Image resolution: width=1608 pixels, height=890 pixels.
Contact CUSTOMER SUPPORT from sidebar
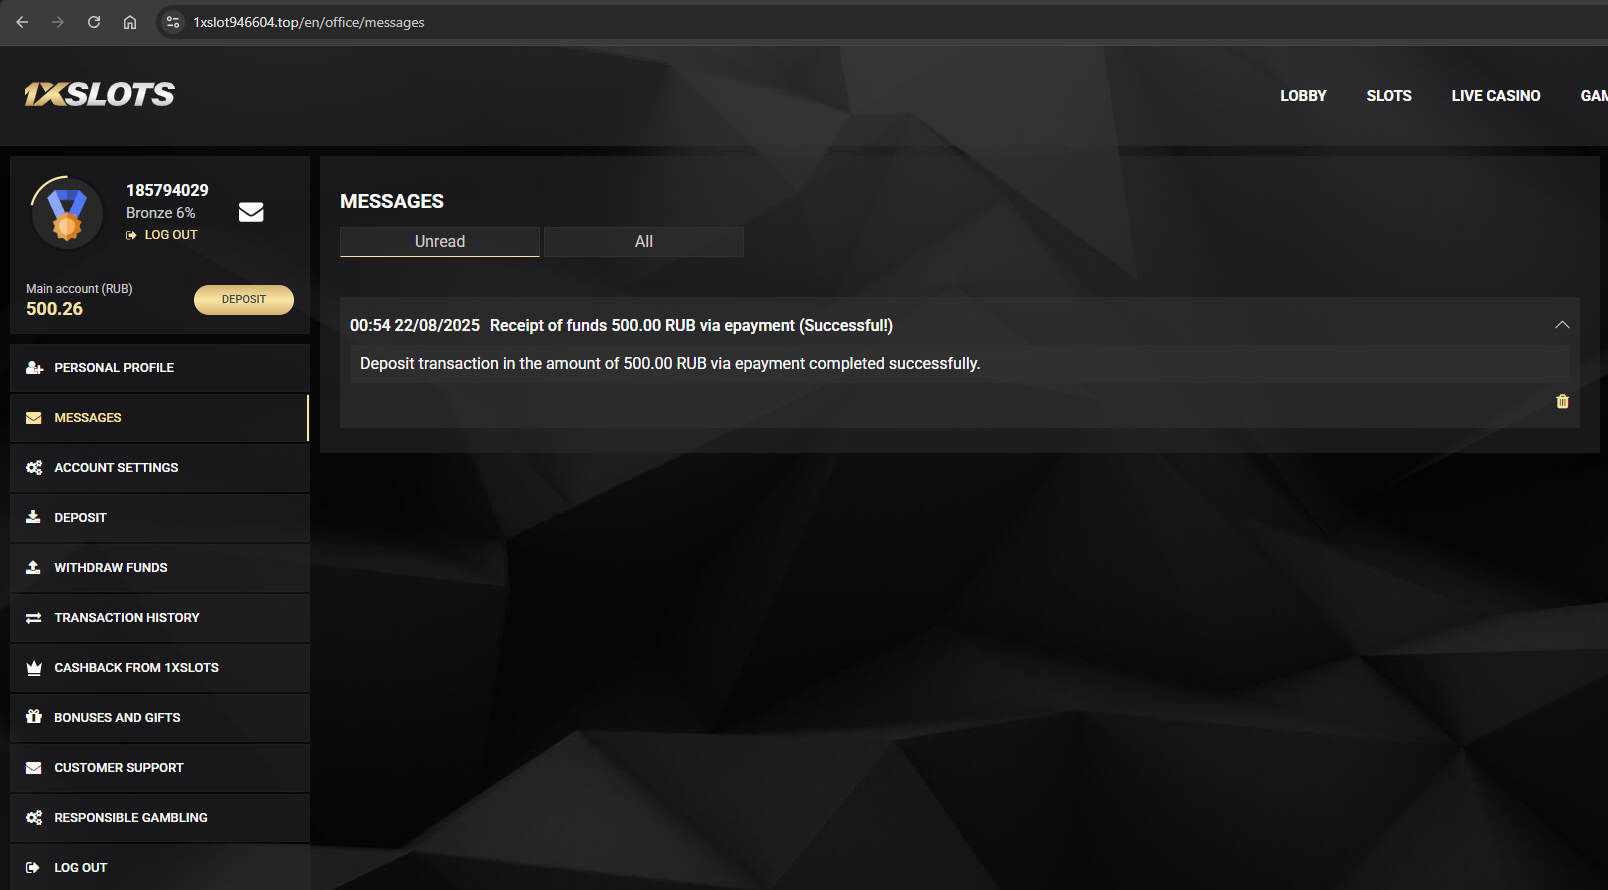(x=160, y=768)
